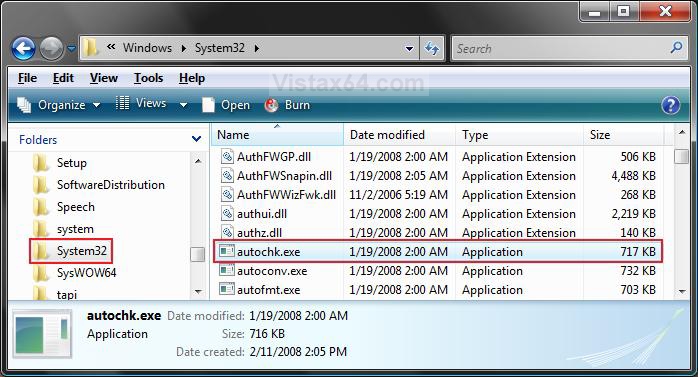
Task: Open the recent pages dropdown arrow
Action: coord(71,48)
